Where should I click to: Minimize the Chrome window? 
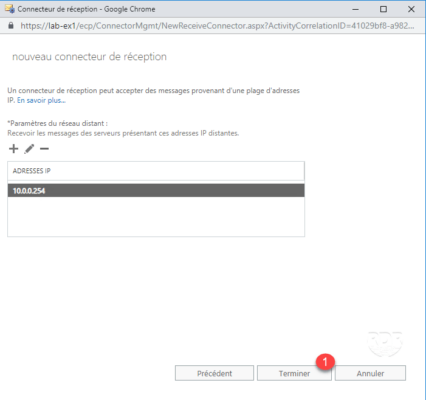[x=356, y=9]
